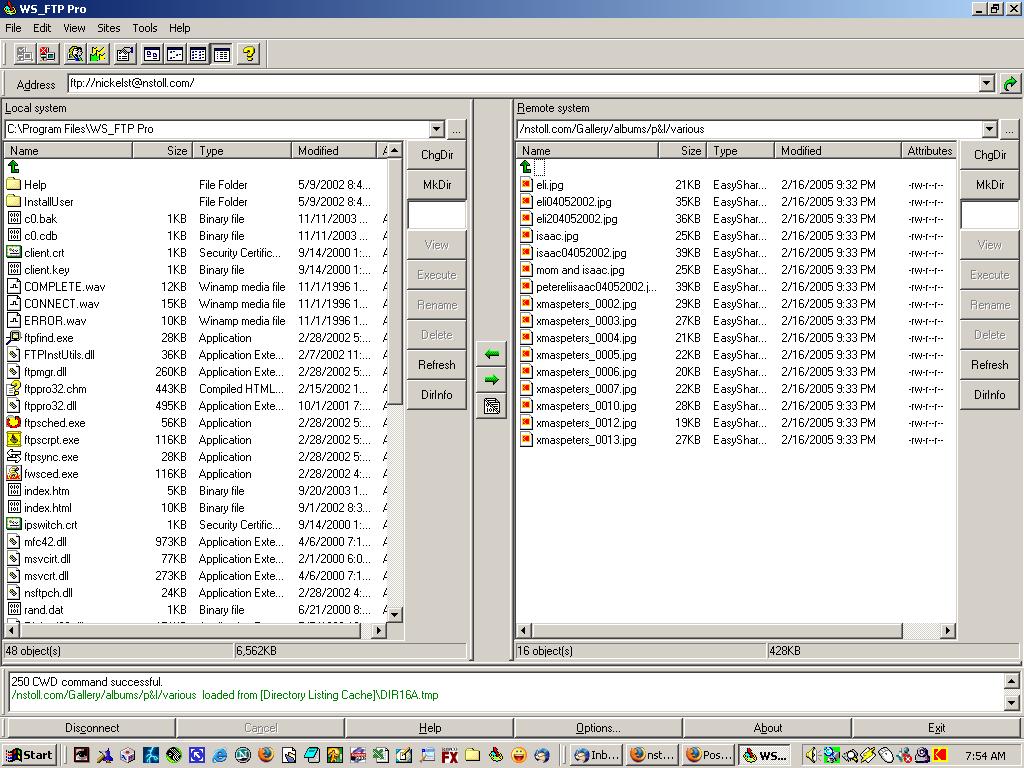Screen dimensions: 1024x768
Task: Select isaac04052002.jpg remote file
Action: click(x=581, y=253)
